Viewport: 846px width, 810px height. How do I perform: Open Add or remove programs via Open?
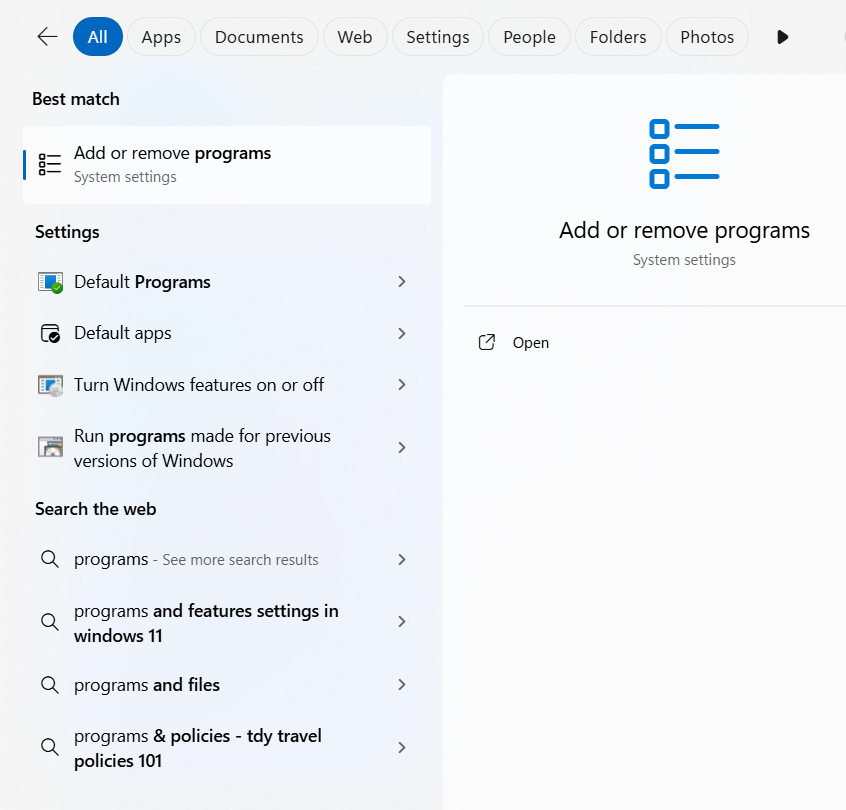[530, 342]
